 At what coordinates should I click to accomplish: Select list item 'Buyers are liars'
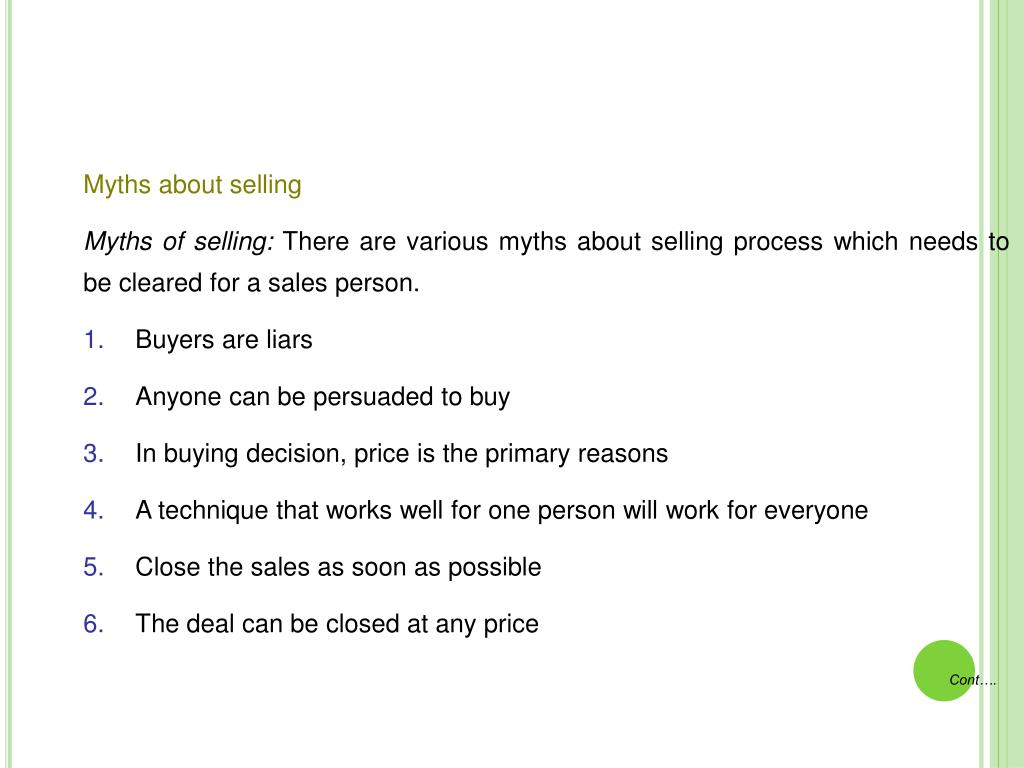tap(224, 340)
